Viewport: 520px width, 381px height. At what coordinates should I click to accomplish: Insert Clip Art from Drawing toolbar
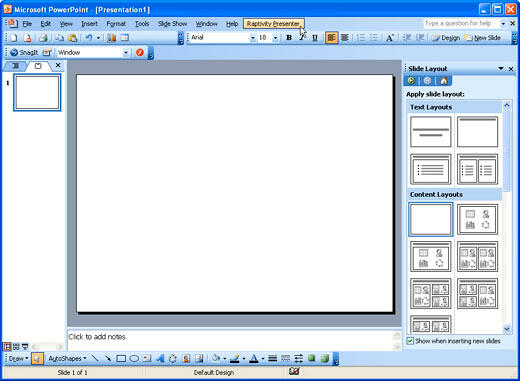tap(186, 359)
